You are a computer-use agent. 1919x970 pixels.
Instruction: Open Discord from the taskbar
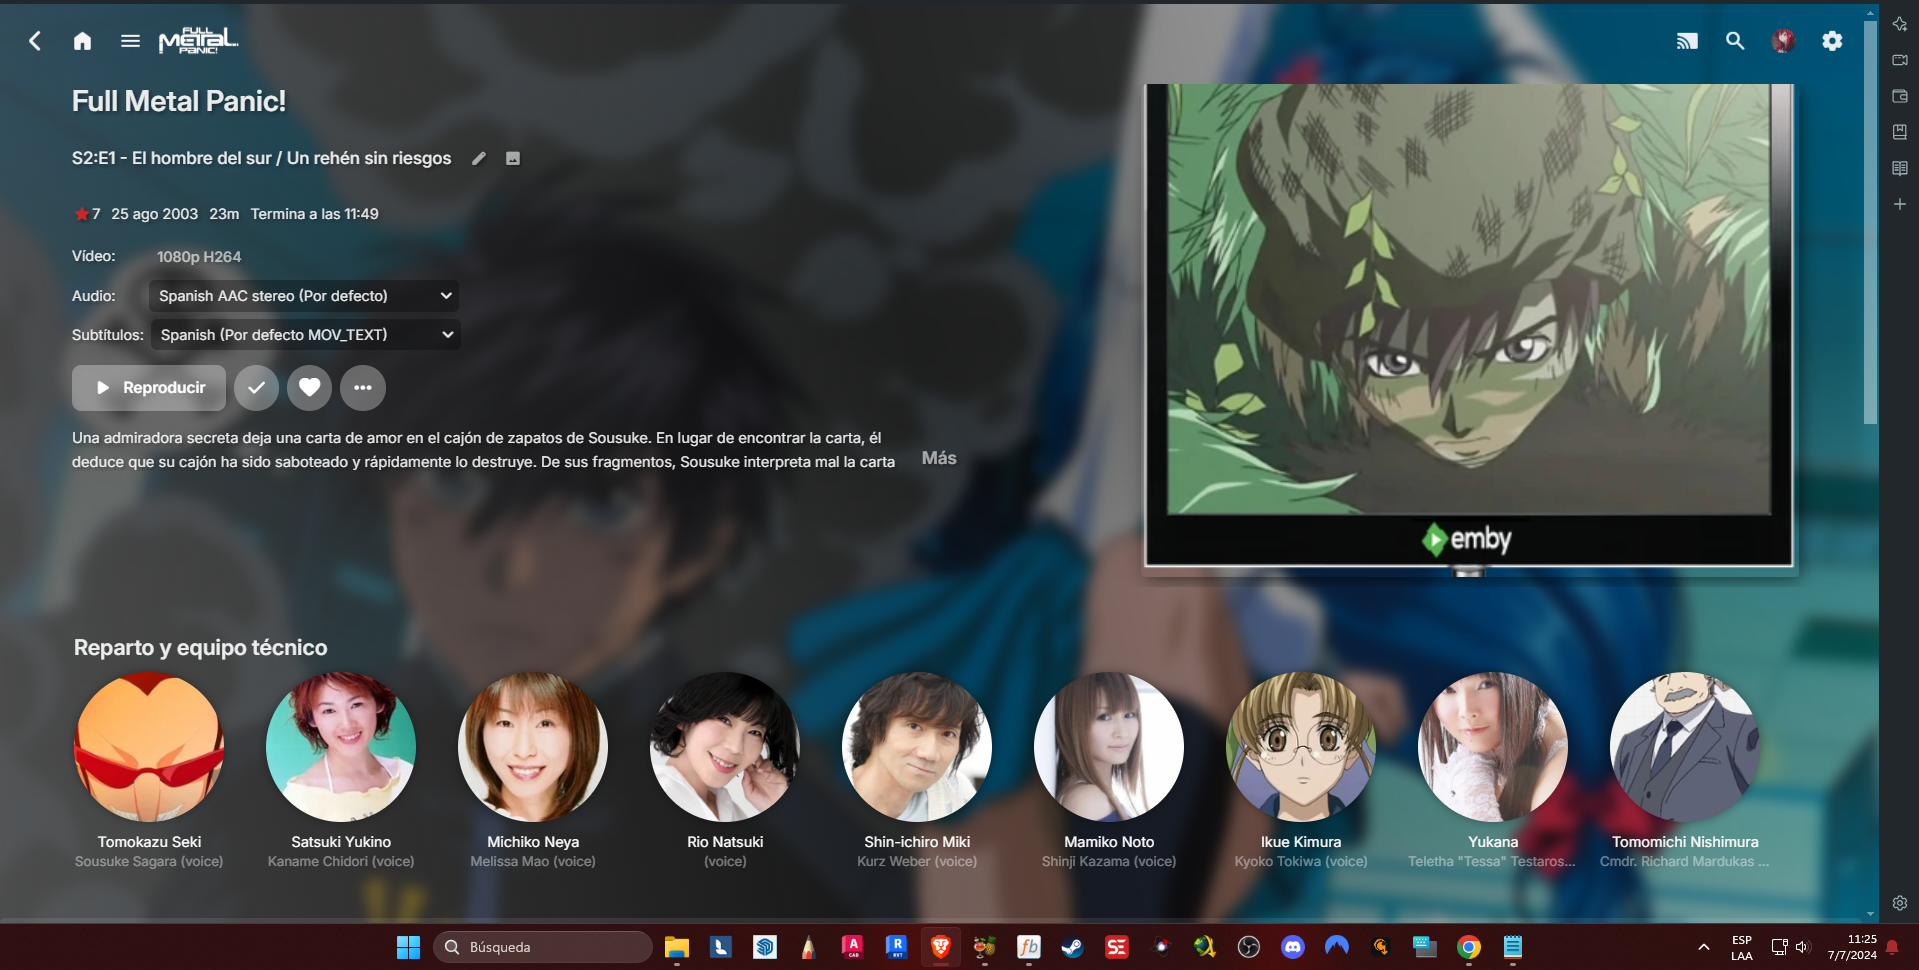click(1293, 947)
